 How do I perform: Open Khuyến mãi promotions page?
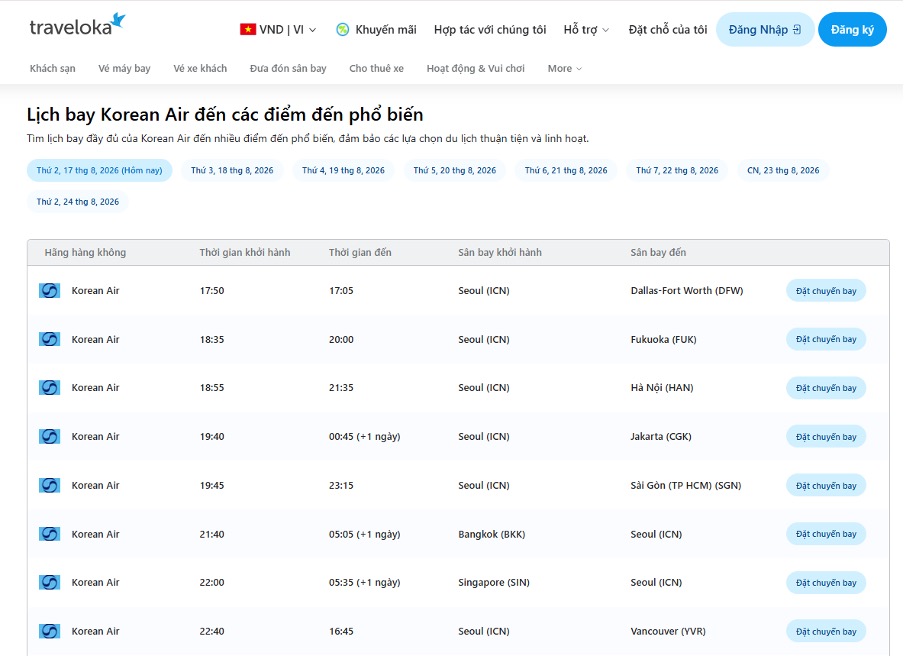(376, 29)
